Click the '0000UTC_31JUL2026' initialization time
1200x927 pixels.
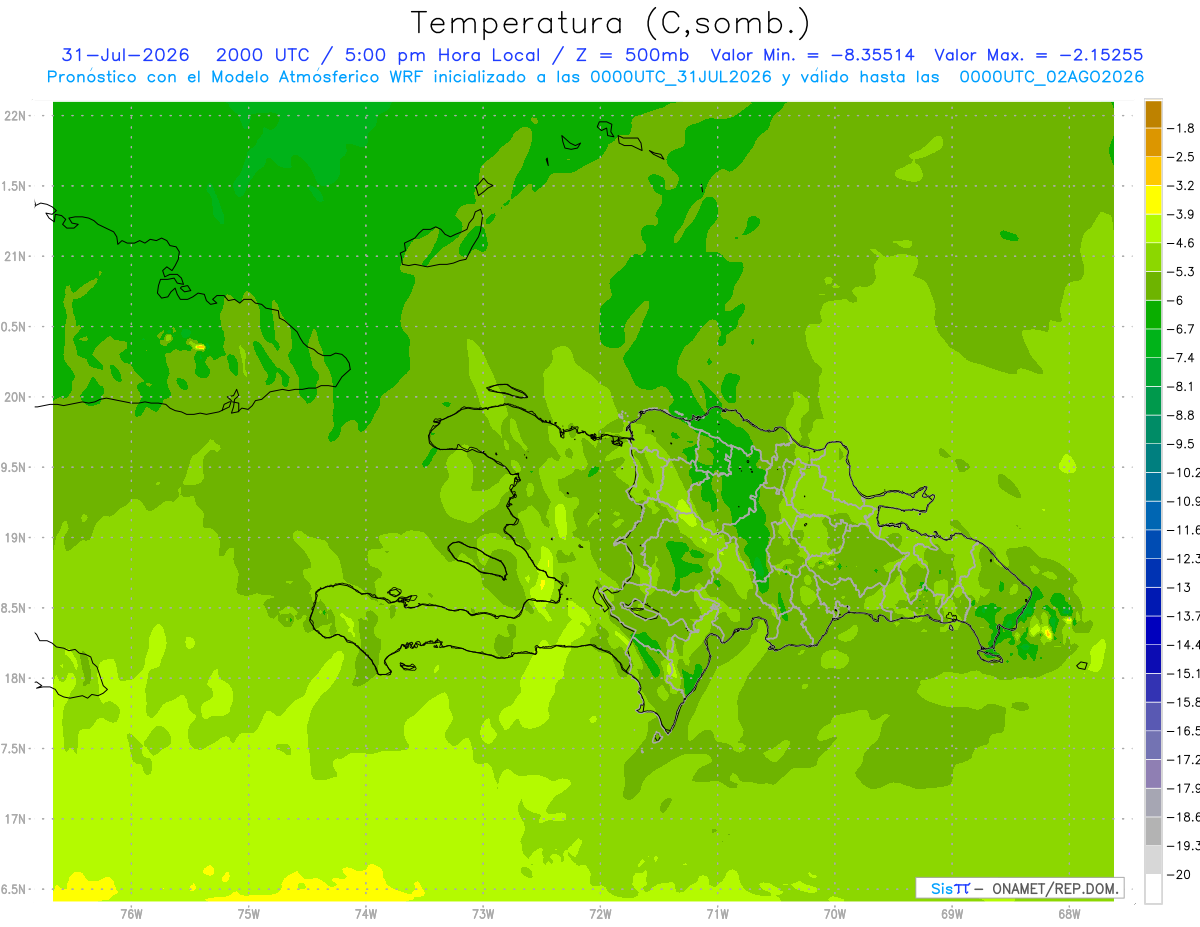pyautogui.click(x=682, y=77)
